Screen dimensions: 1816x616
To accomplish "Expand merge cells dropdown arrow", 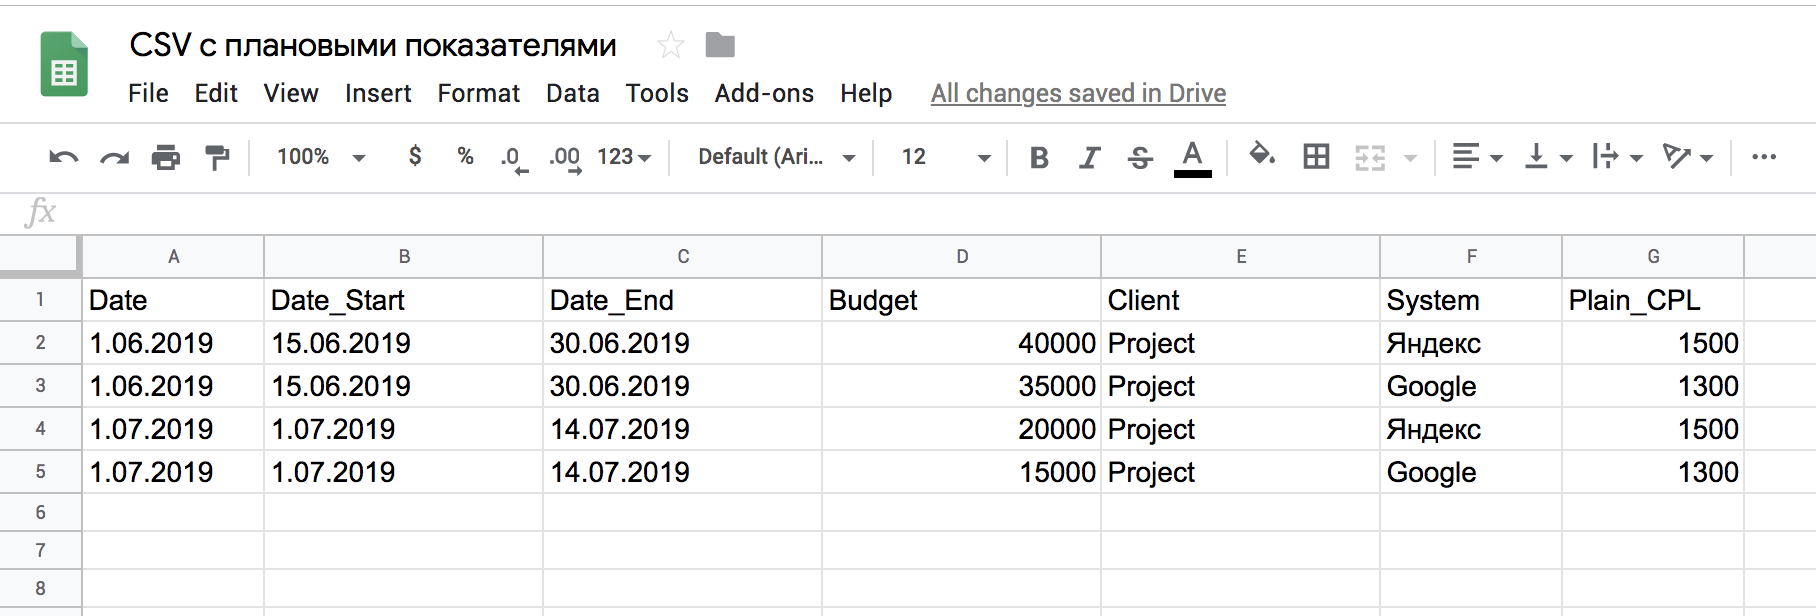I will [x=1410, y=158].
